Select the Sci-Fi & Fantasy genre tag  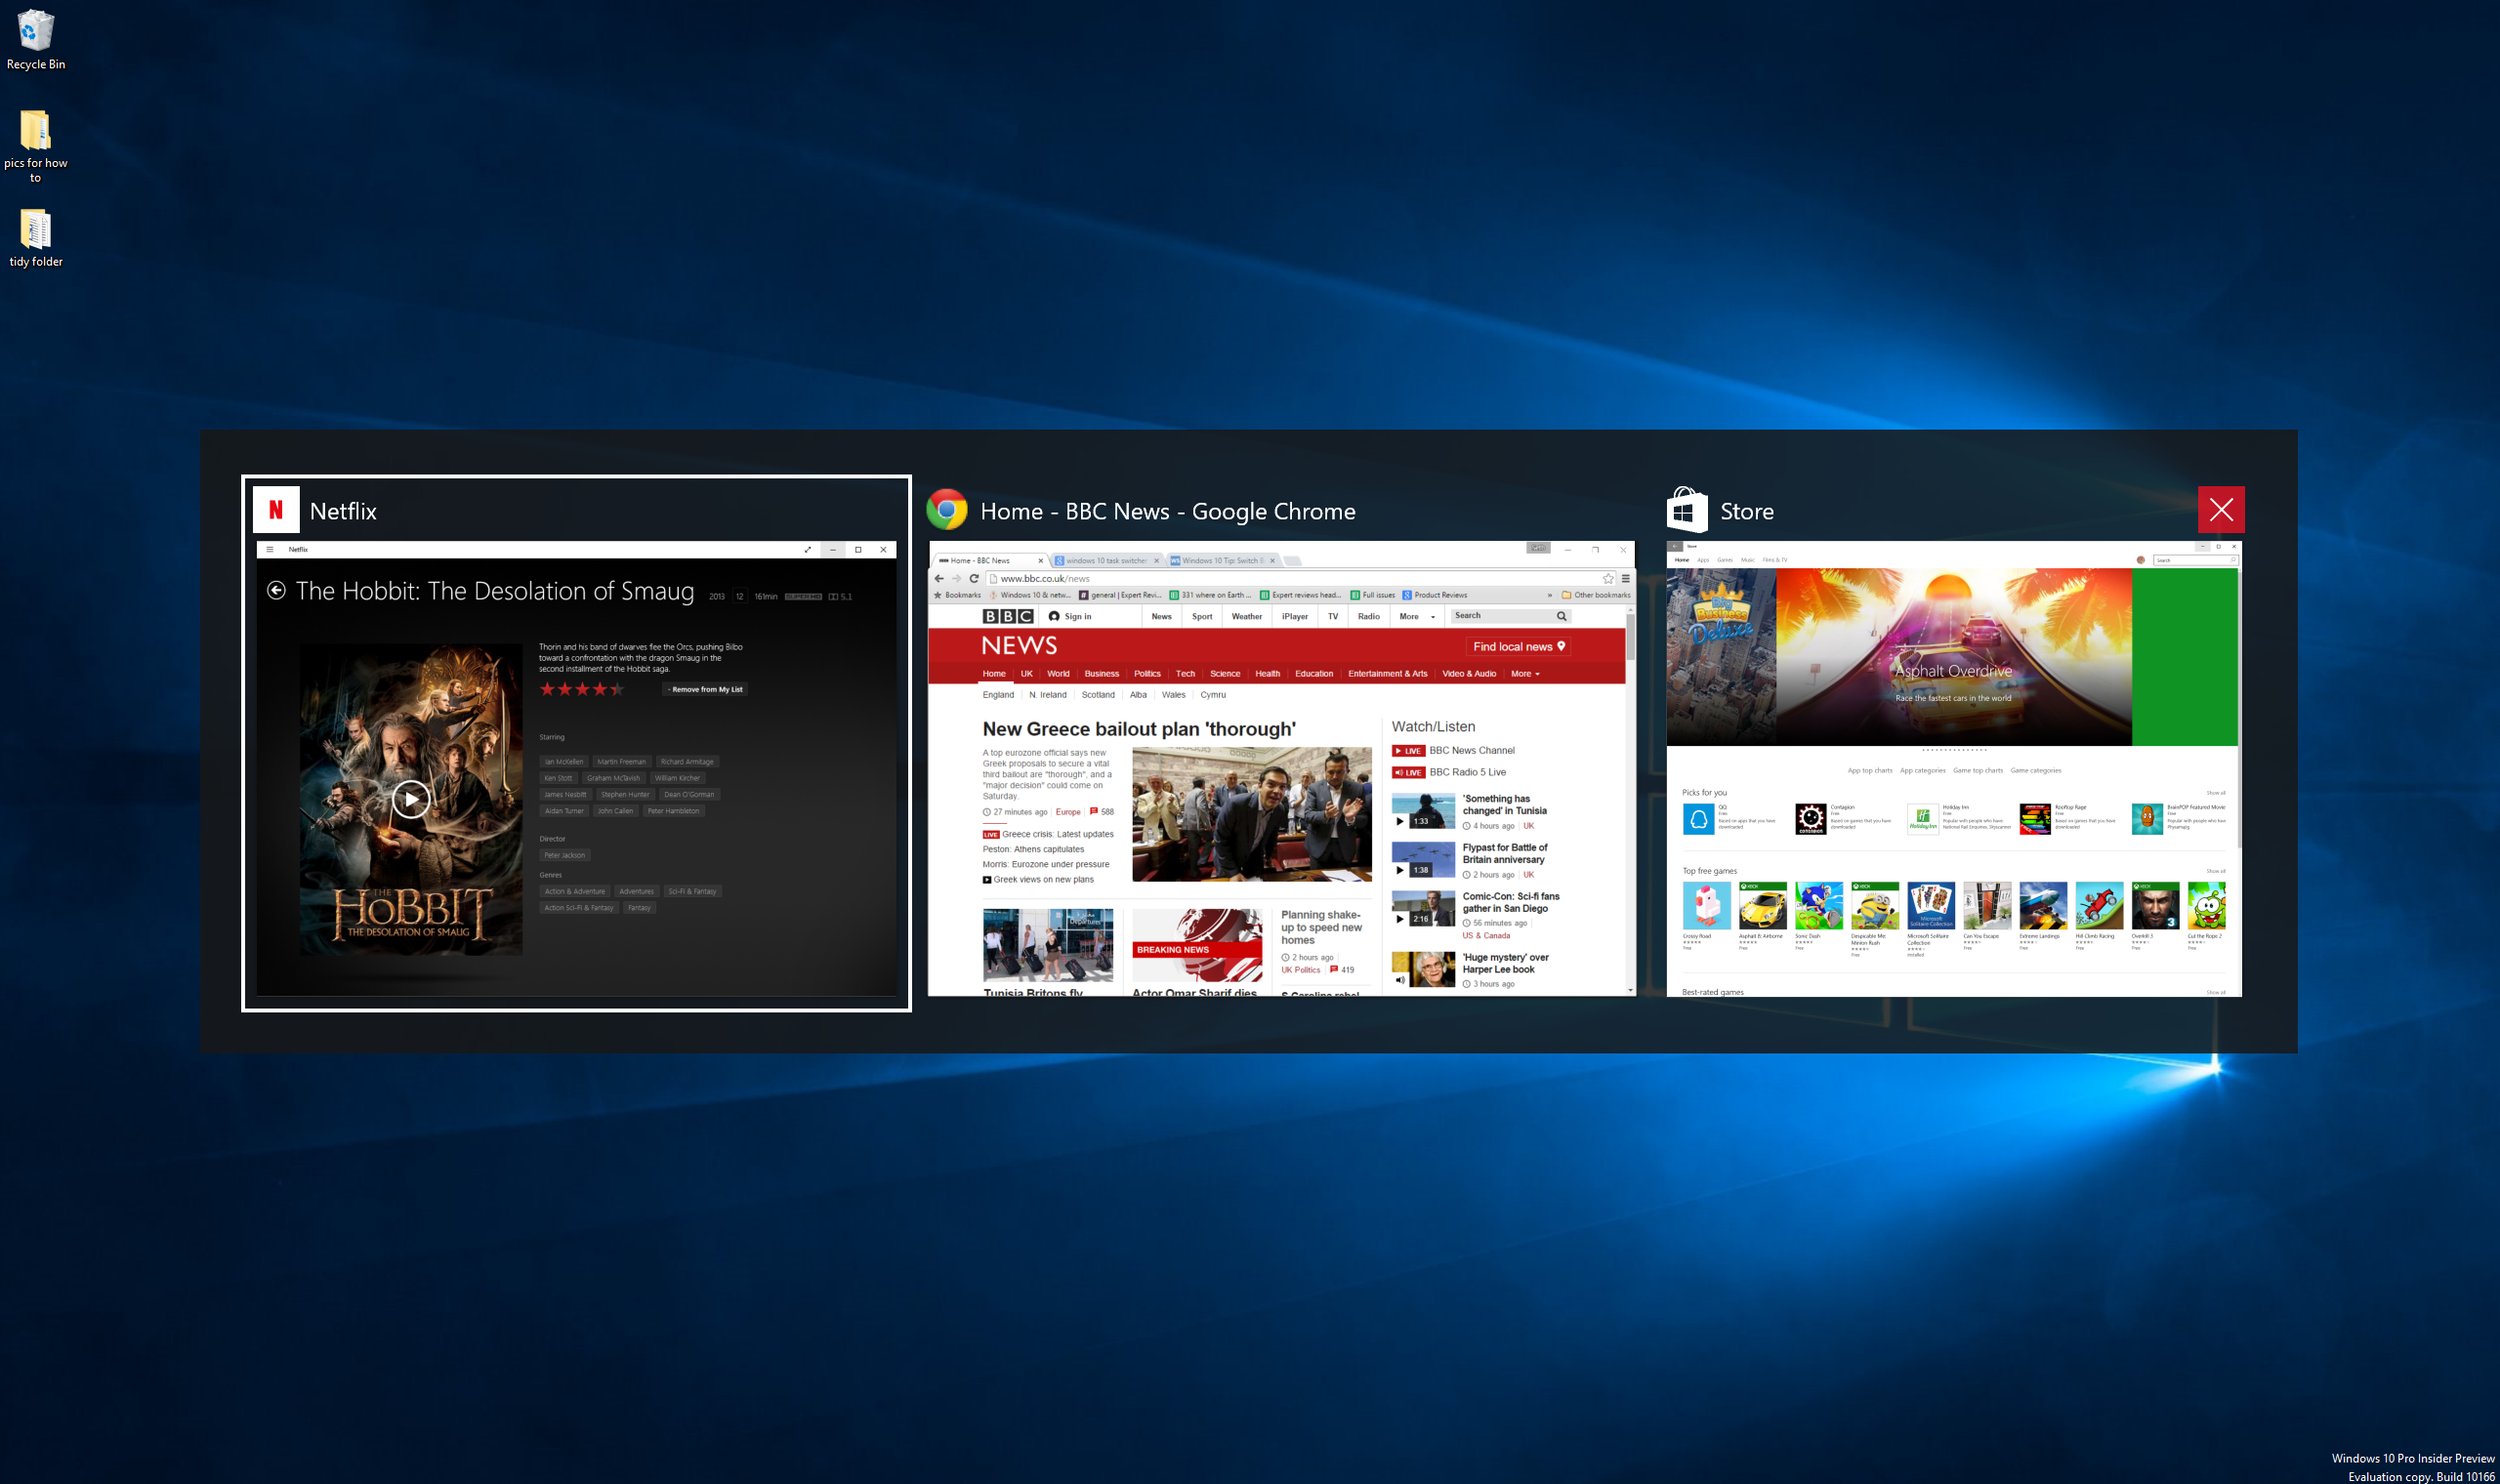tap(692, 891)
